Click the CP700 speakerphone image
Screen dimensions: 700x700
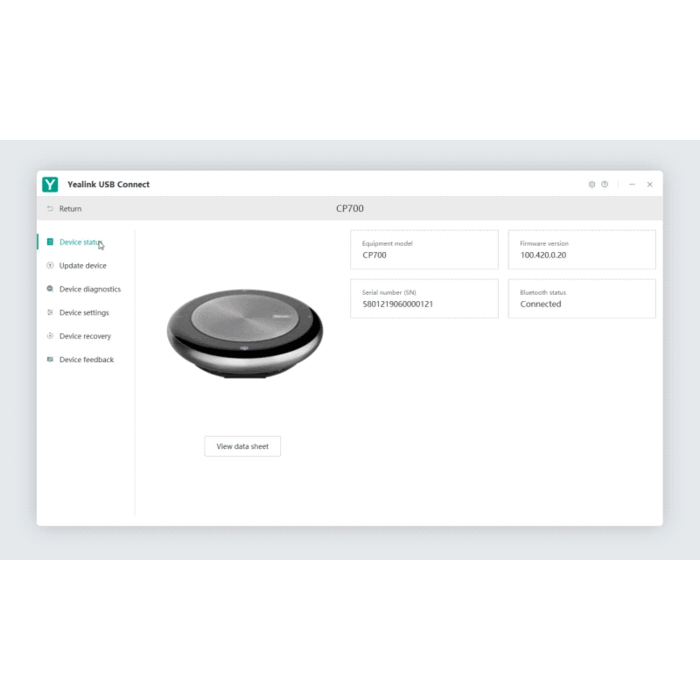245,333
